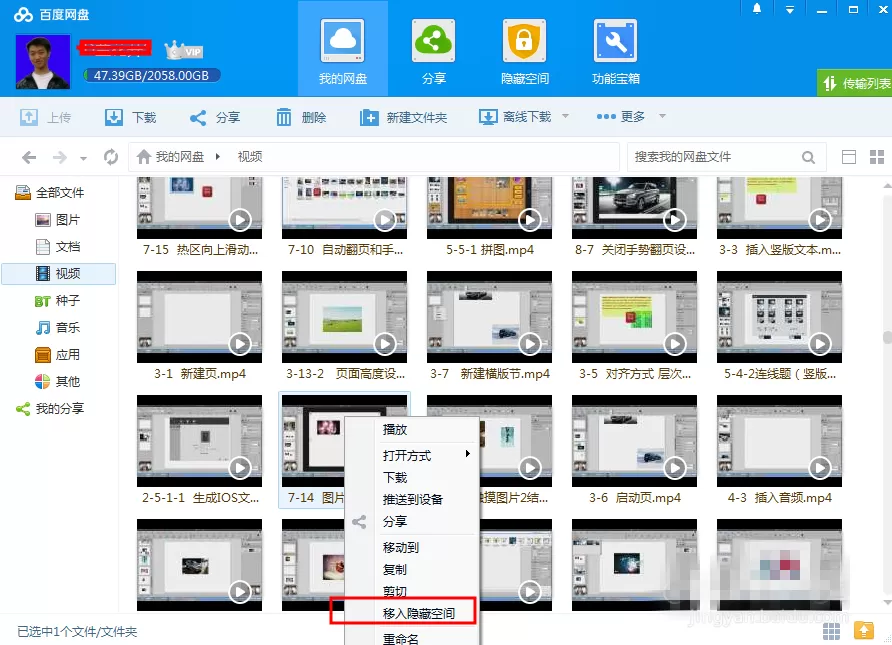
Task: Click the search magnifier icon
Action: click(808, 158)
